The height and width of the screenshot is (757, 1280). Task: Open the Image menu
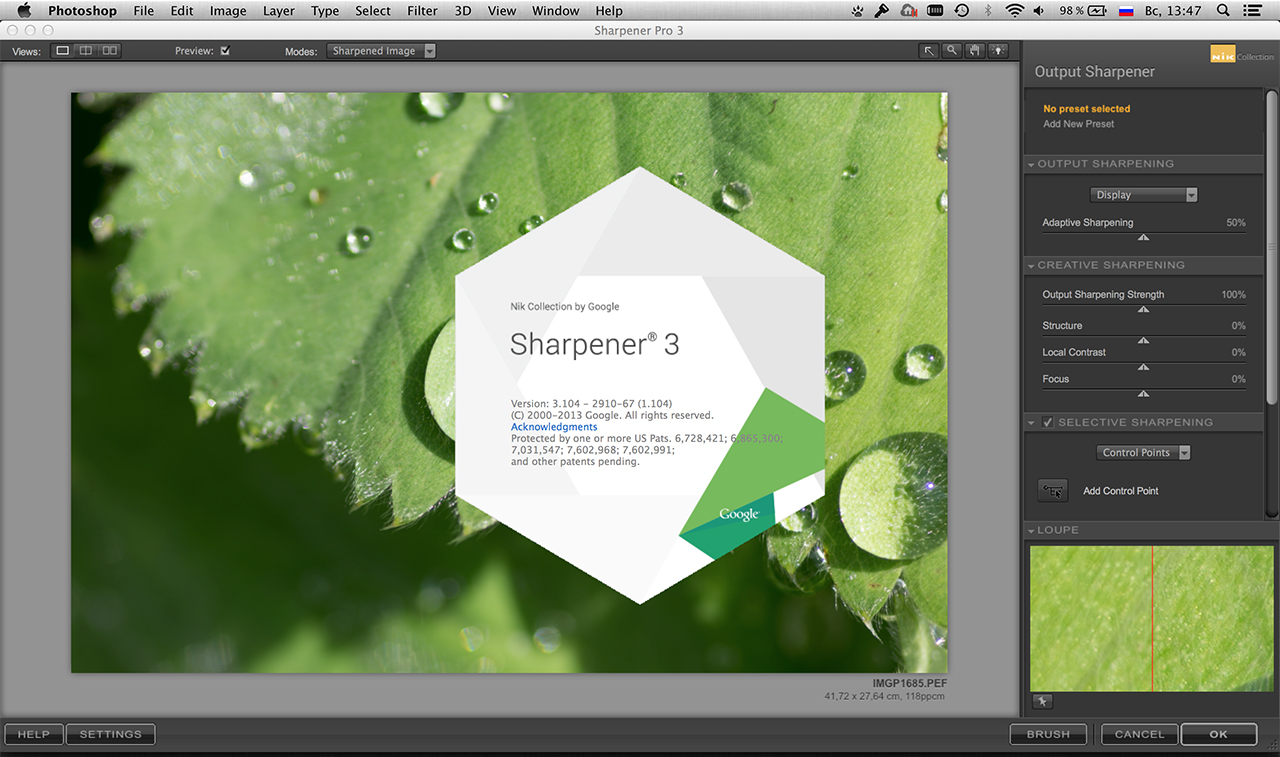click(x=228, y=11)
